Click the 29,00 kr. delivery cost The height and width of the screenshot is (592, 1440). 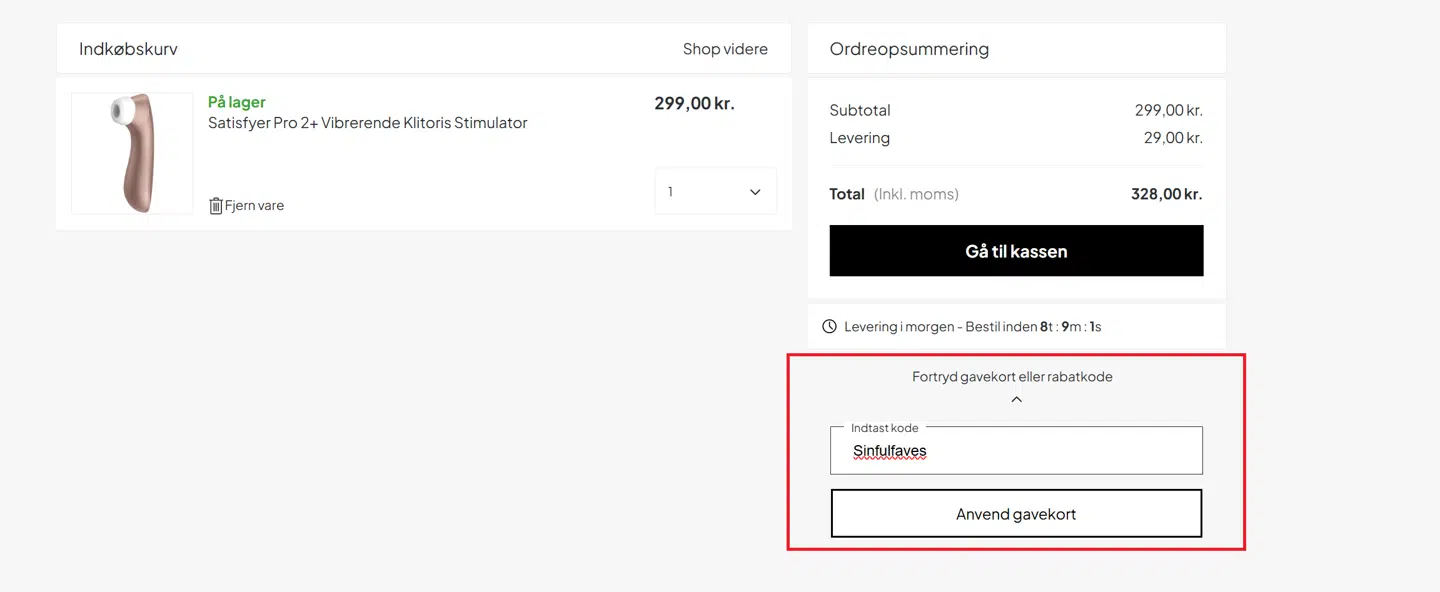click(x=1172, y=138)
